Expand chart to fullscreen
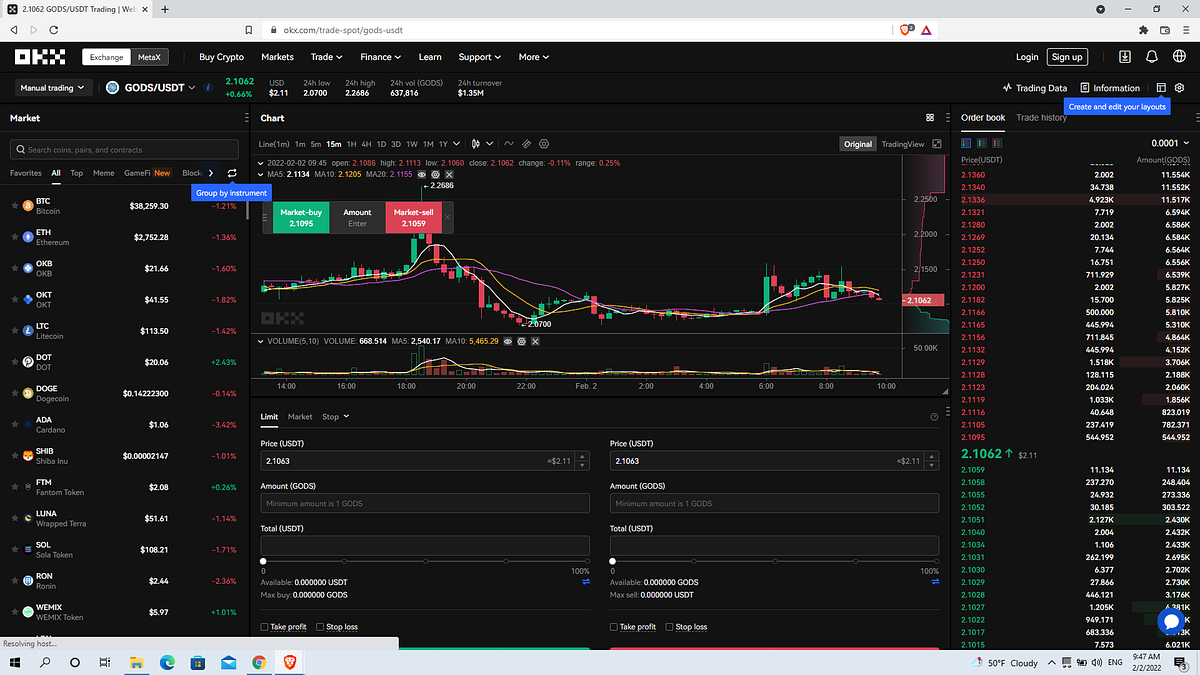This screenshot has width=1200, height=675. point(937,144)
